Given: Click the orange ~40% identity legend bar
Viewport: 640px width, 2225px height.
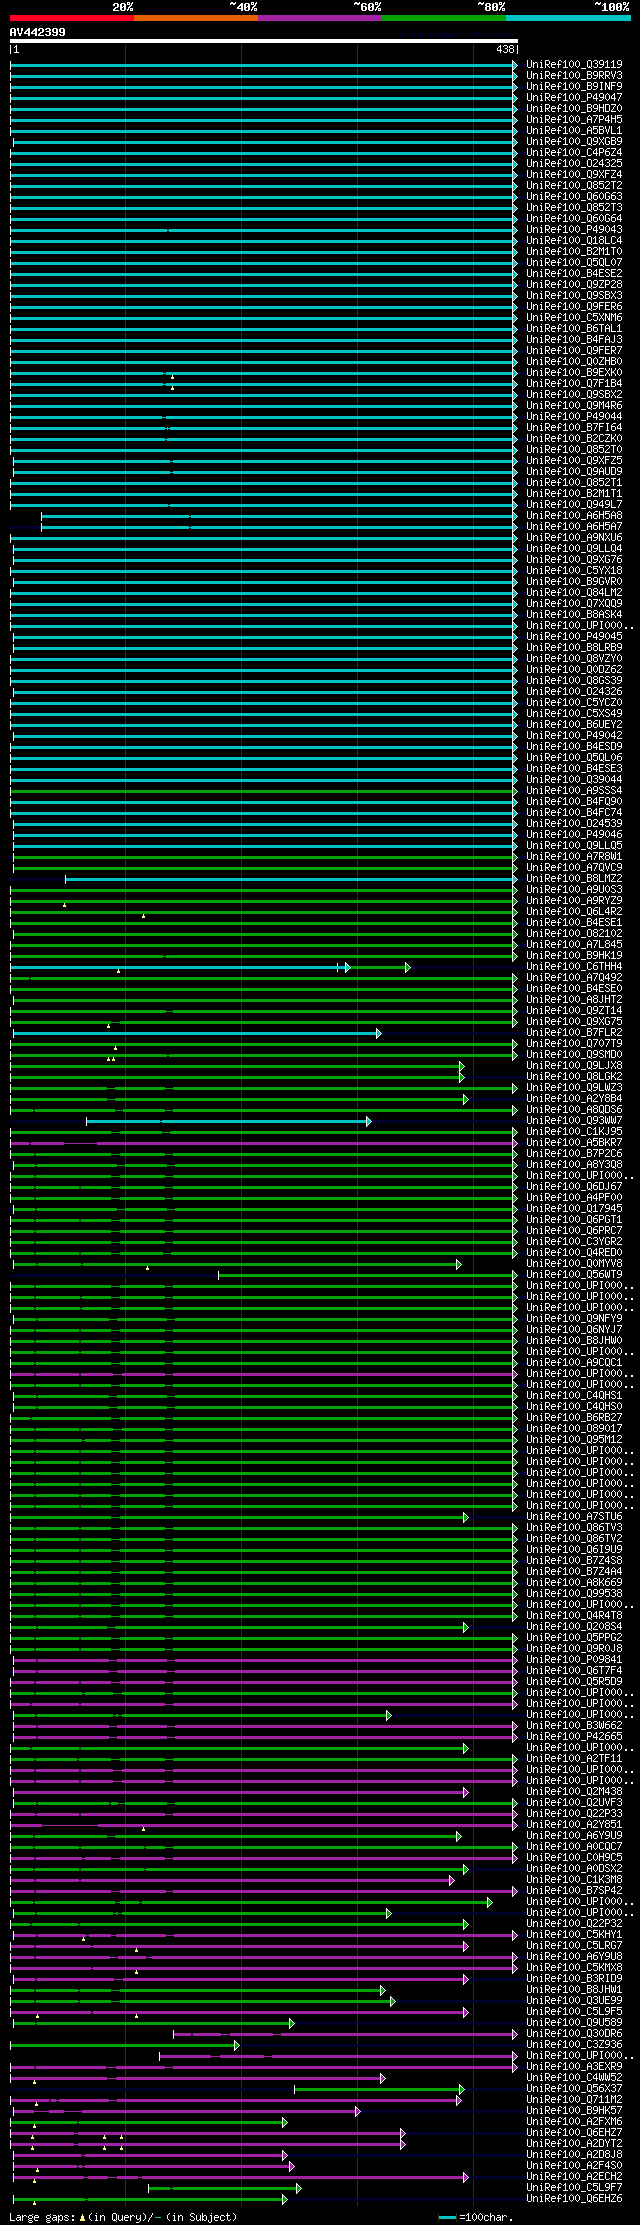Looking at the screenshot, I should coord(196,18).
